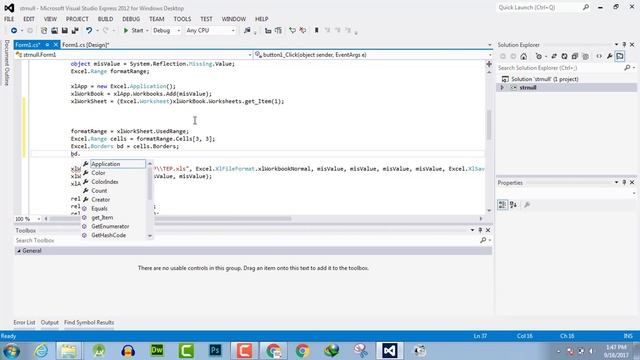The height and width of the screenshot is (360, 640).
Task: Open the TOOLS menu
Action: click(182, 19)
